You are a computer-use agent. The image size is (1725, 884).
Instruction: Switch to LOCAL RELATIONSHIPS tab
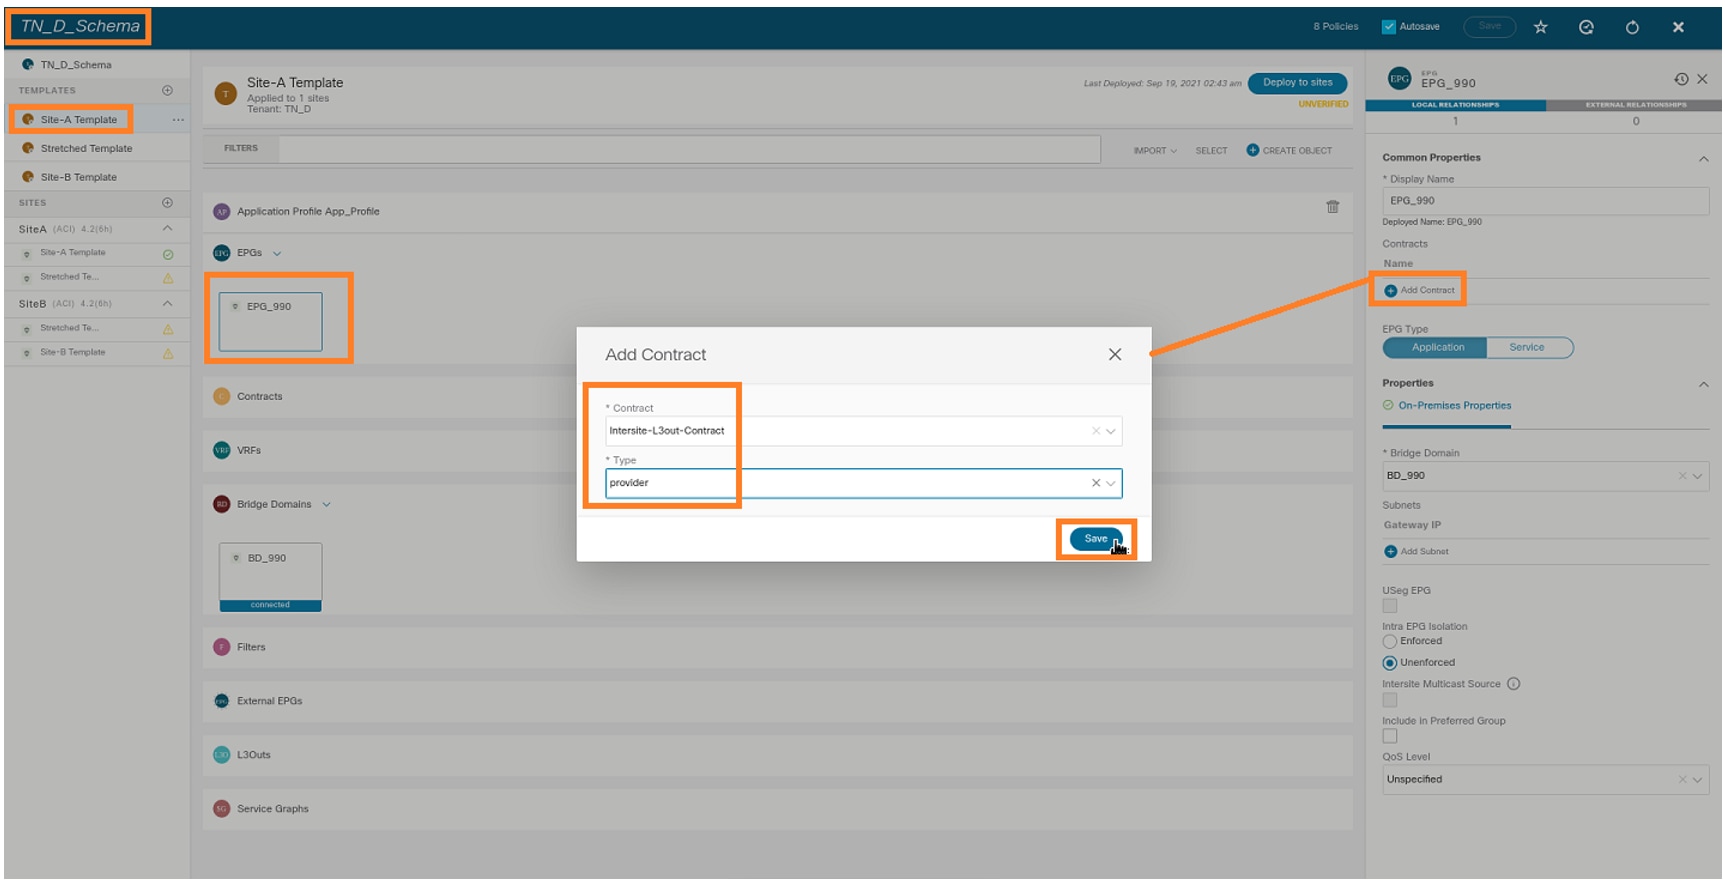point(1455,105)
